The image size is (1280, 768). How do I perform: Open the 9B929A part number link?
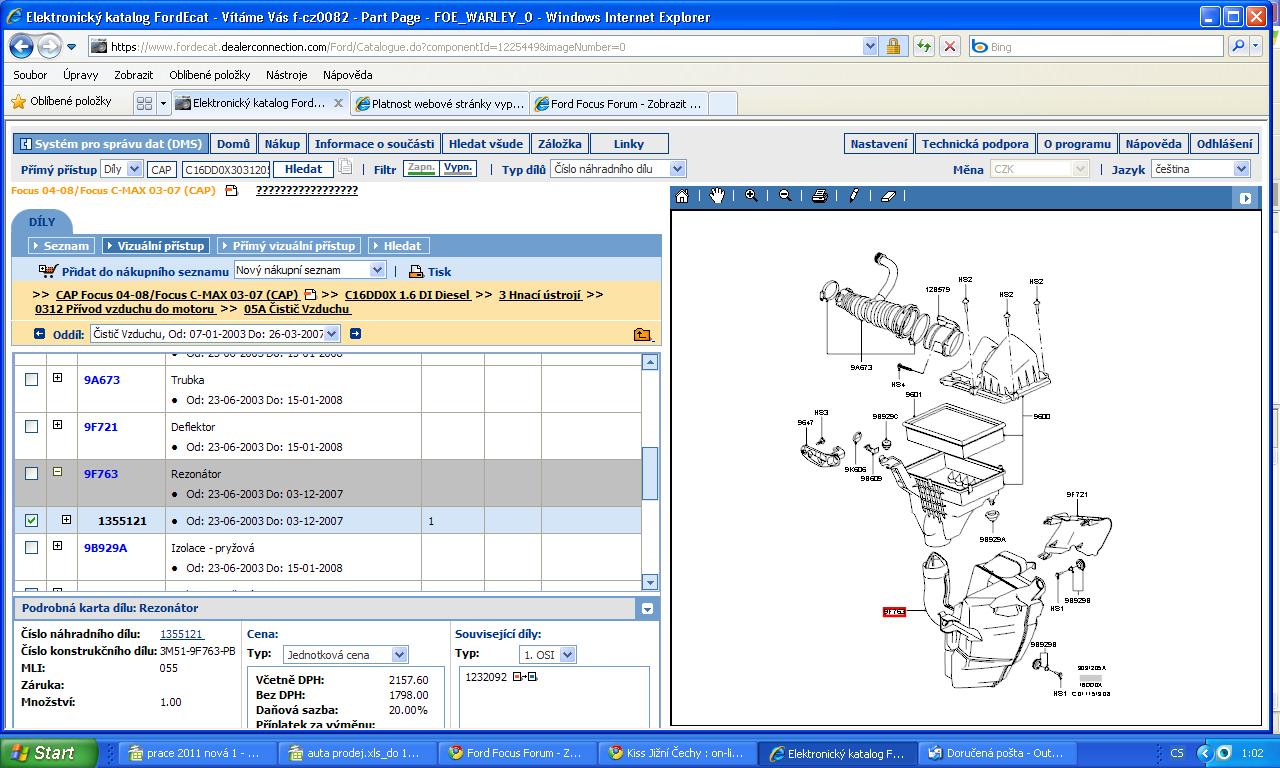click(x=105, y=548)
